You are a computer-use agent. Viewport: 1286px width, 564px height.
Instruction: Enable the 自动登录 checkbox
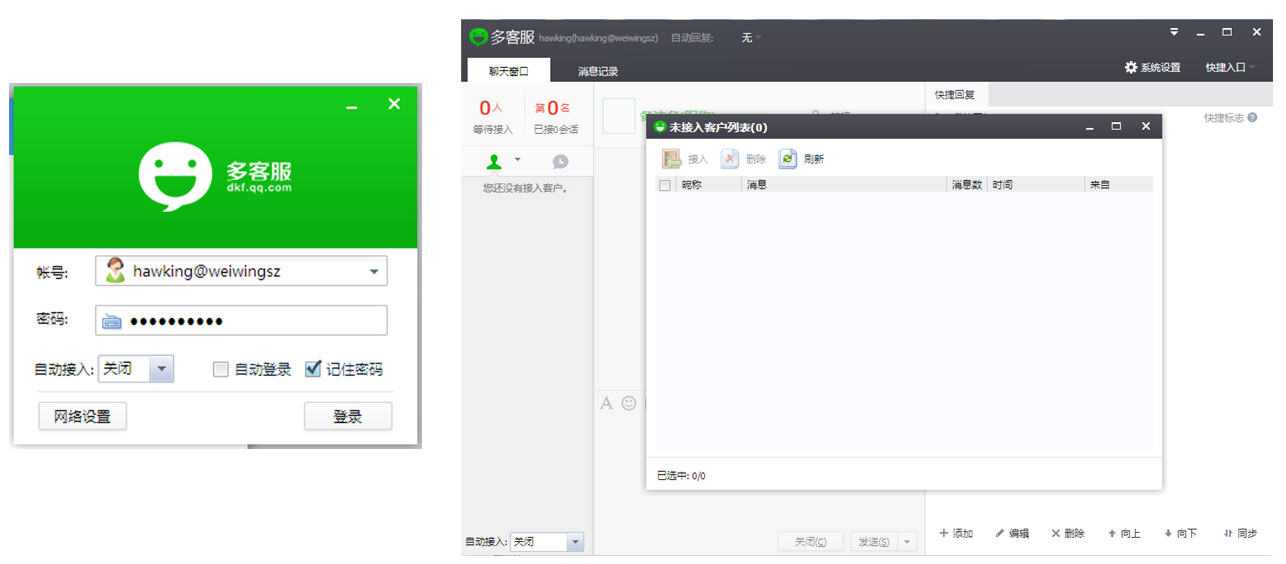click(221, 369)
